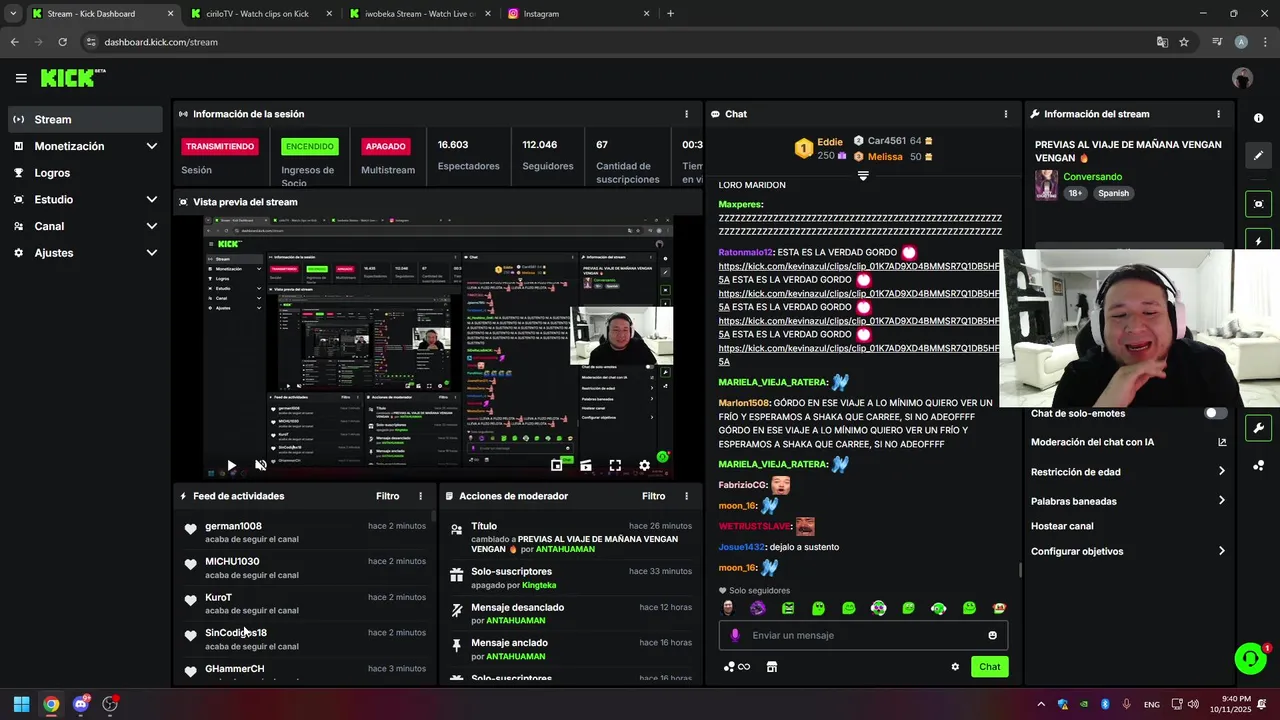Open mini-player on stream preview

(557, 465)
